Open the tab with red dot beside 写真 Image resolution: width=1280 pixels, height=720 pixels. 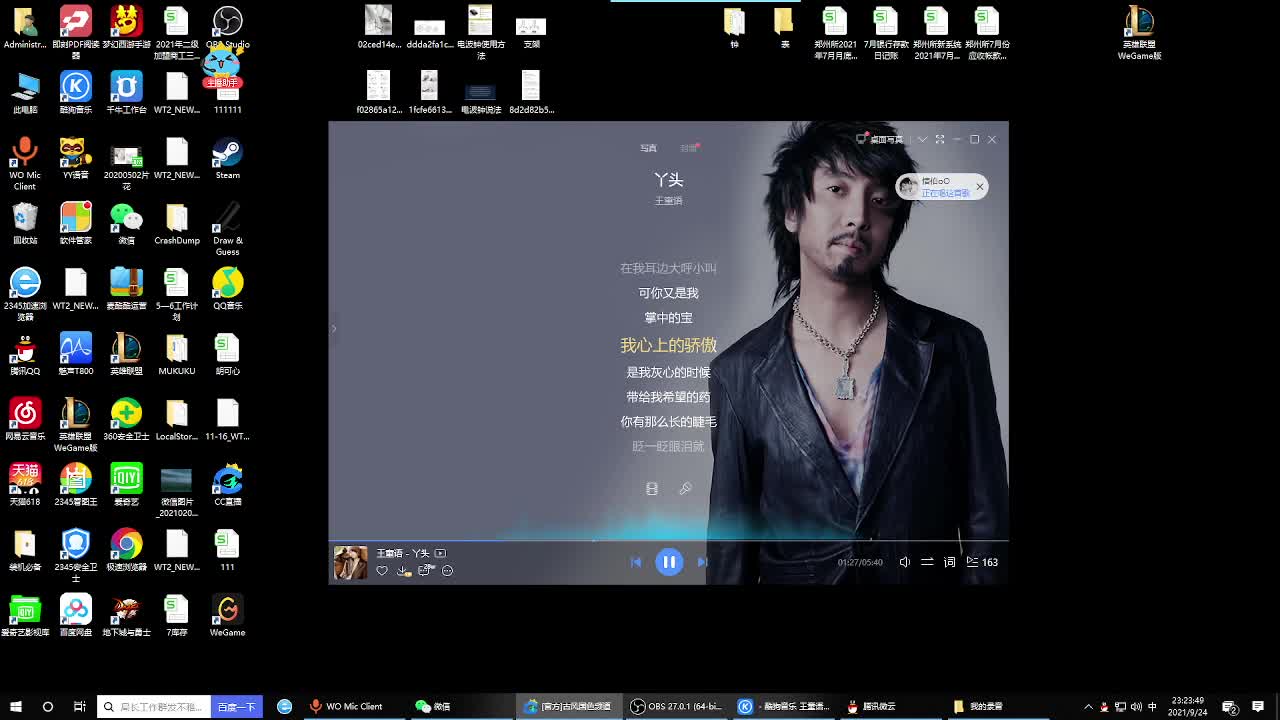tap(688, 148)
